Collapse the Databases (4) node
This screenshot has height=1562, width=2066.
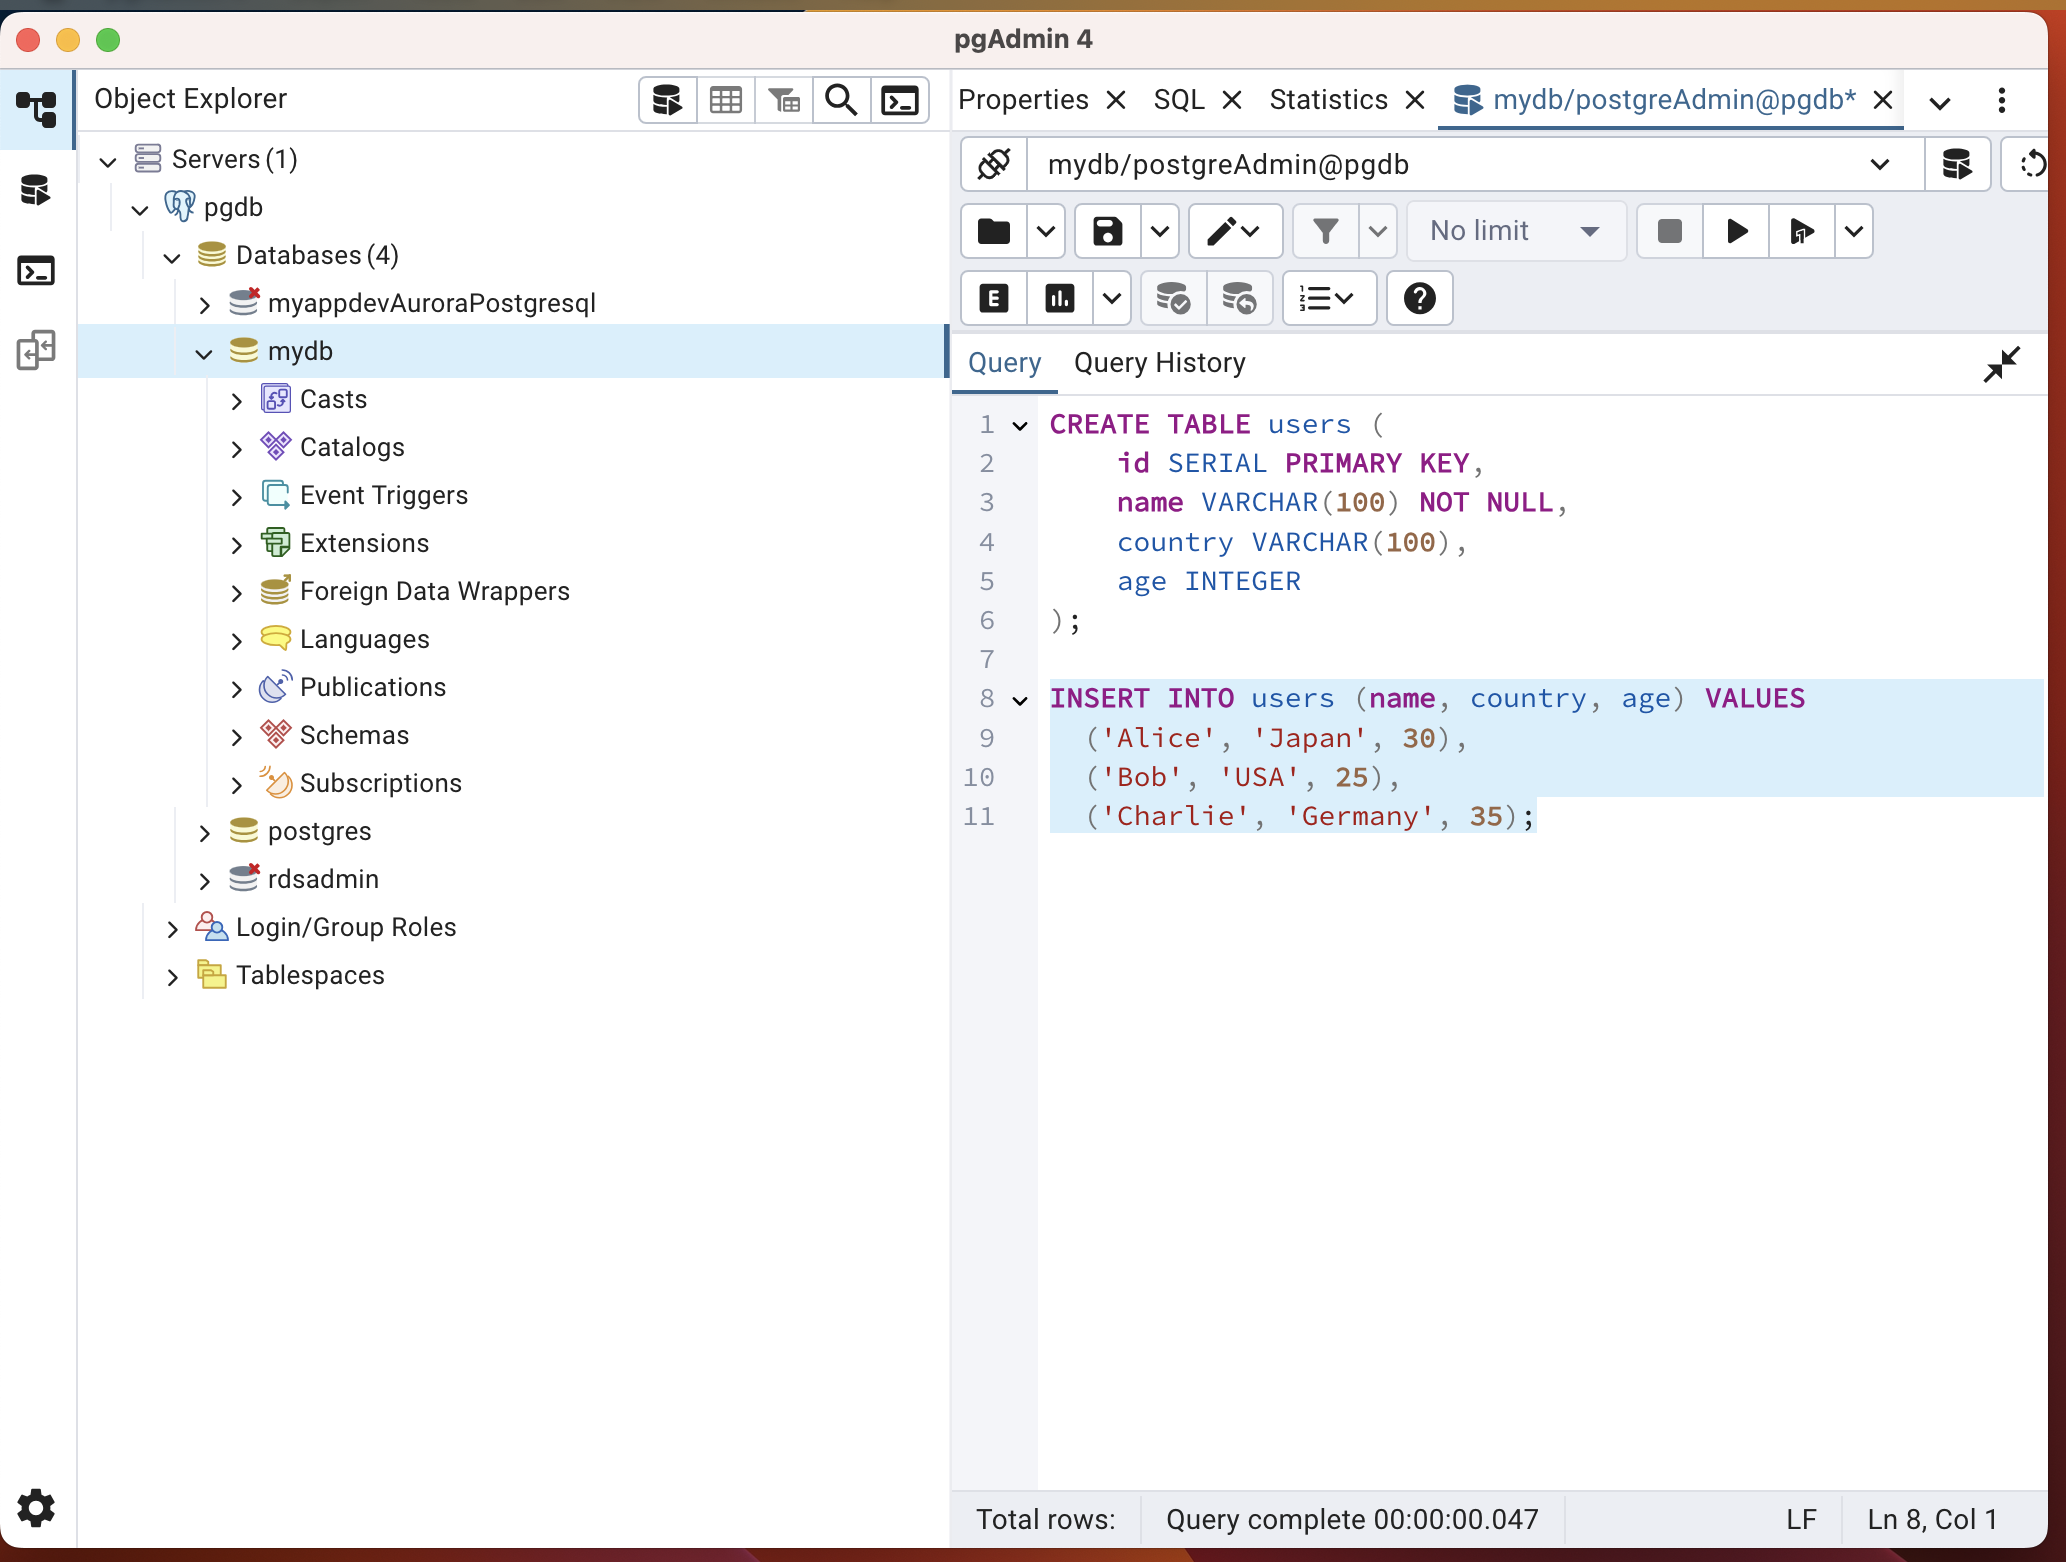(x=172, y=257)
